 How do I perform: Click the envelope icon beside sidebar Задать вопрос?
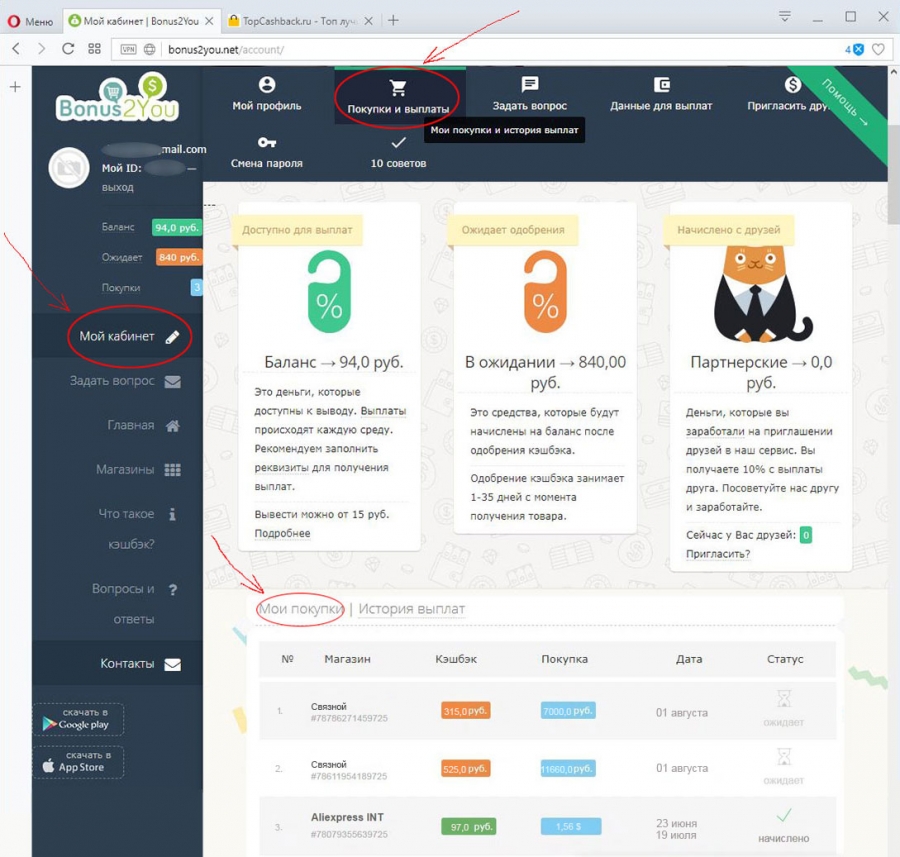click(x=172, y=382)
